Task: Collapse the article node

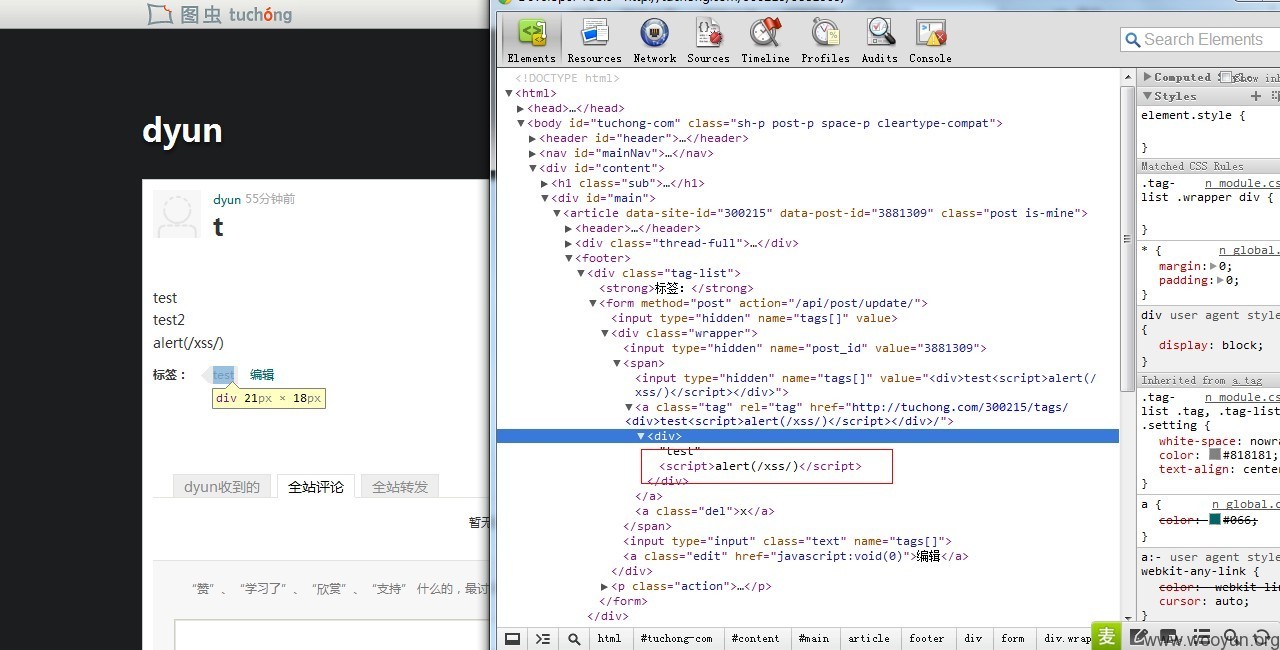Action: click(x=557, y=213)
